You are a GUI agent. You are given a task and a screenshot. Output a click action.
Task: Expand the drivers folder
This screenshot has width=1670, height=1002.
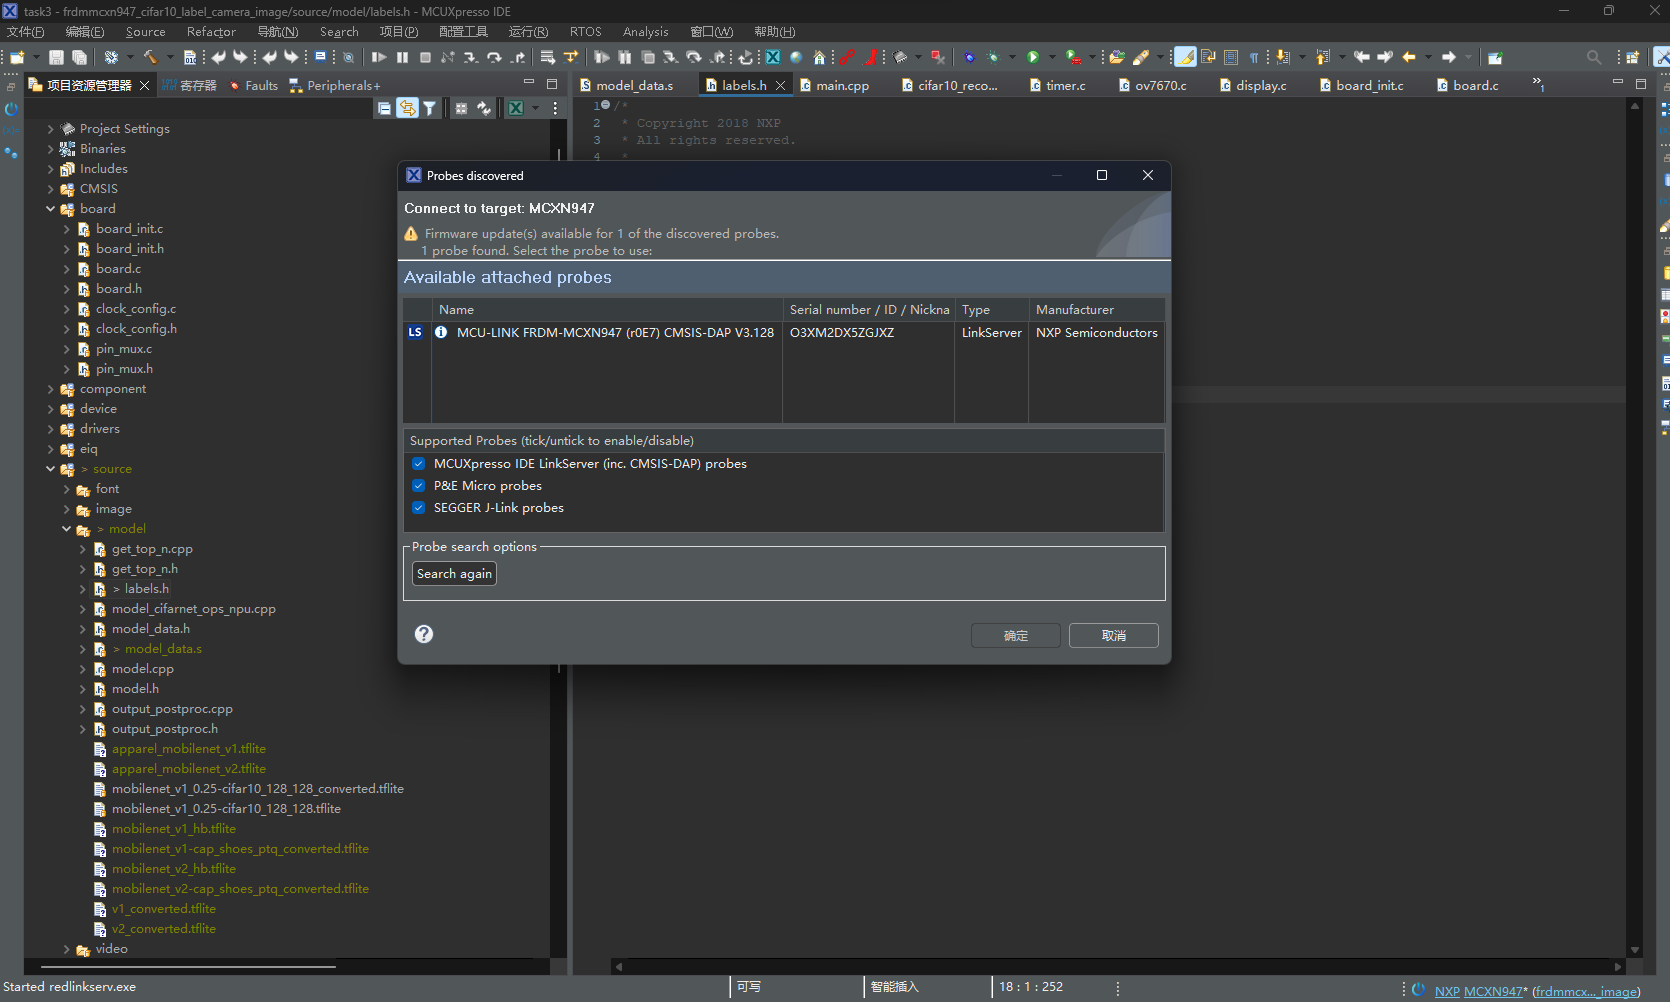(51, 429)
